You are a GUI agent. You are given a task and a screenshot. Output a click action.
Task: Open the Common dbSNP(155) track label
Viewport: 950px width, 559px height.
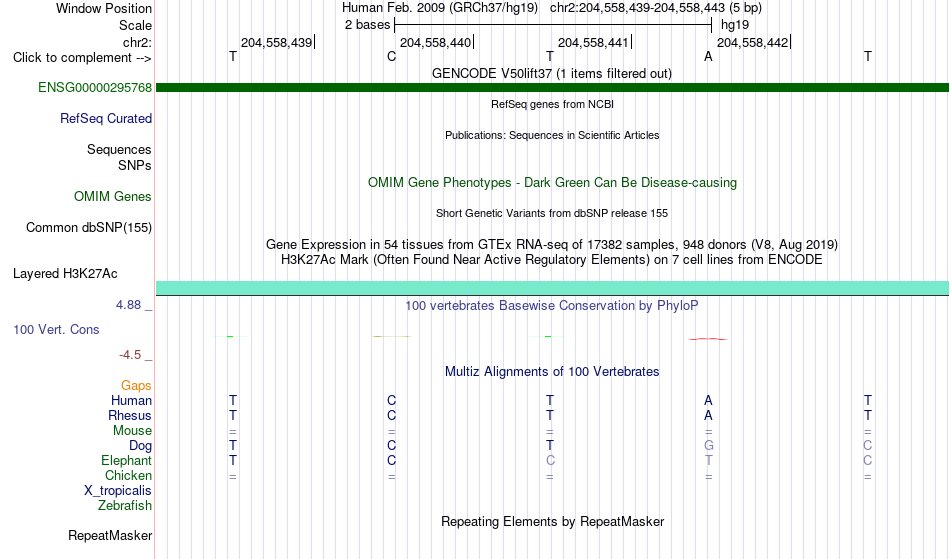89,228
